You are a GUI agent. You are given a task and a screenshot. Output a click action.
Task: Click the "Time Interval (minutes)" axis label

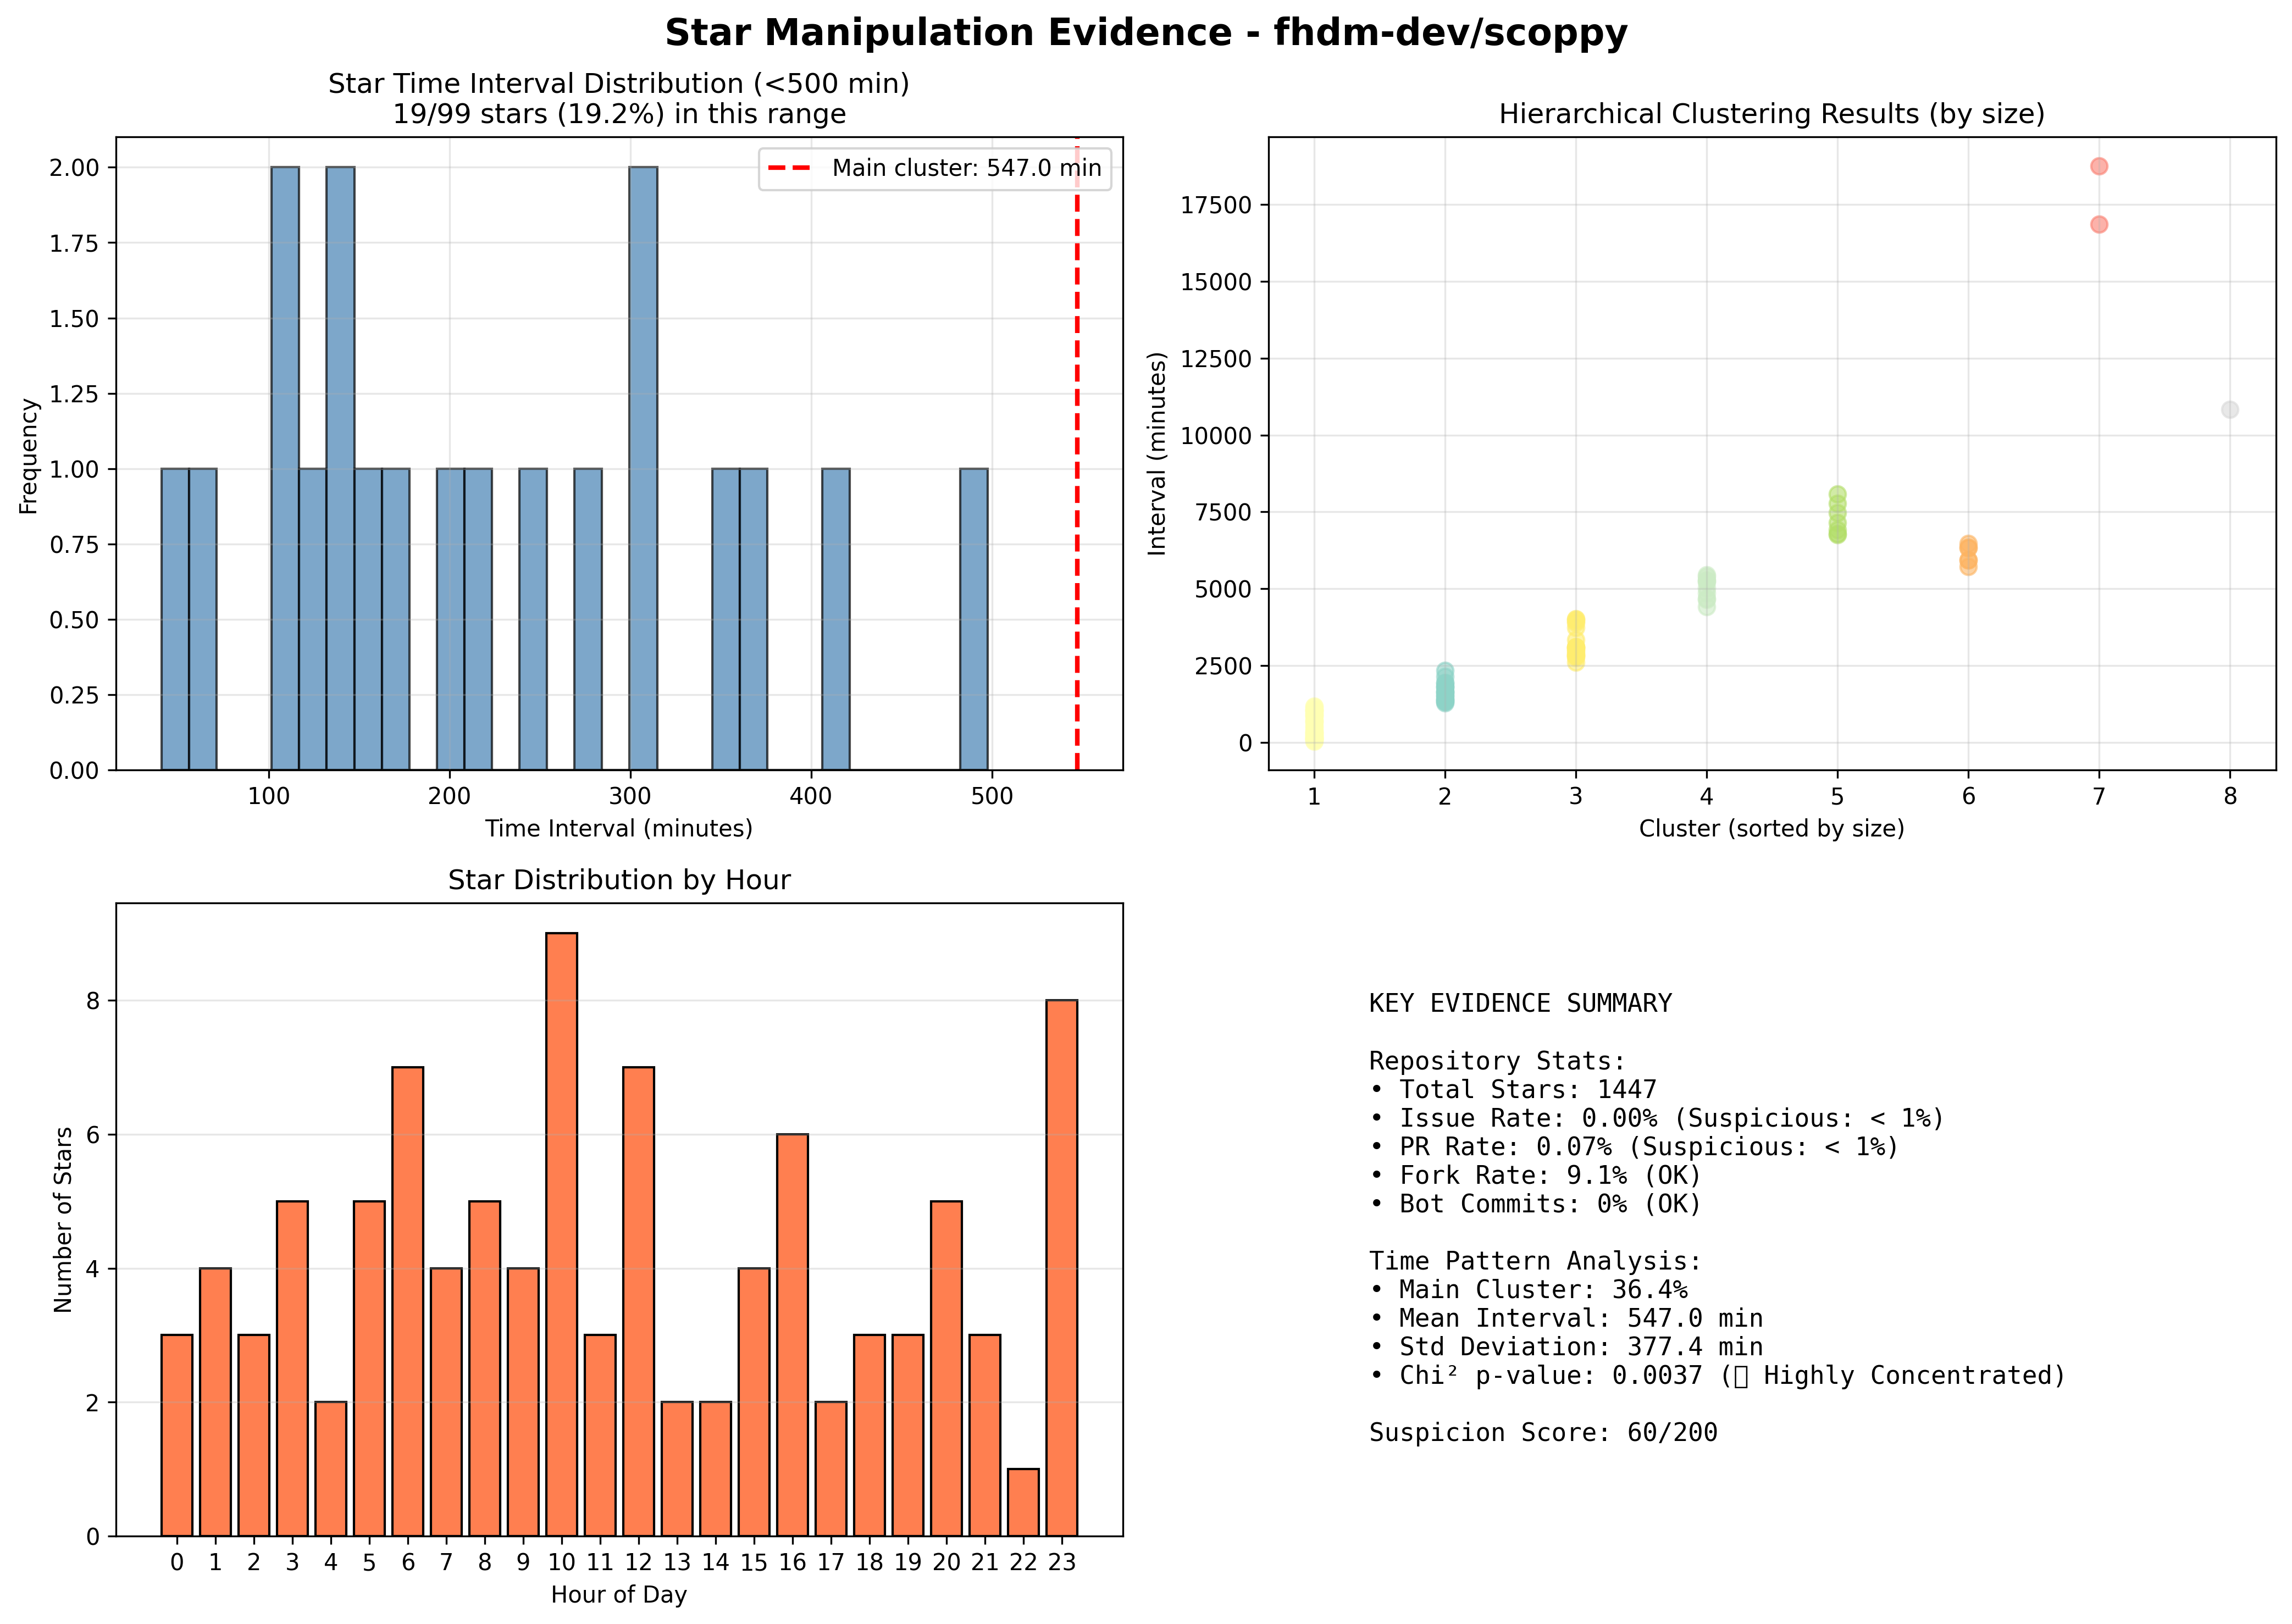coord(619,828)
